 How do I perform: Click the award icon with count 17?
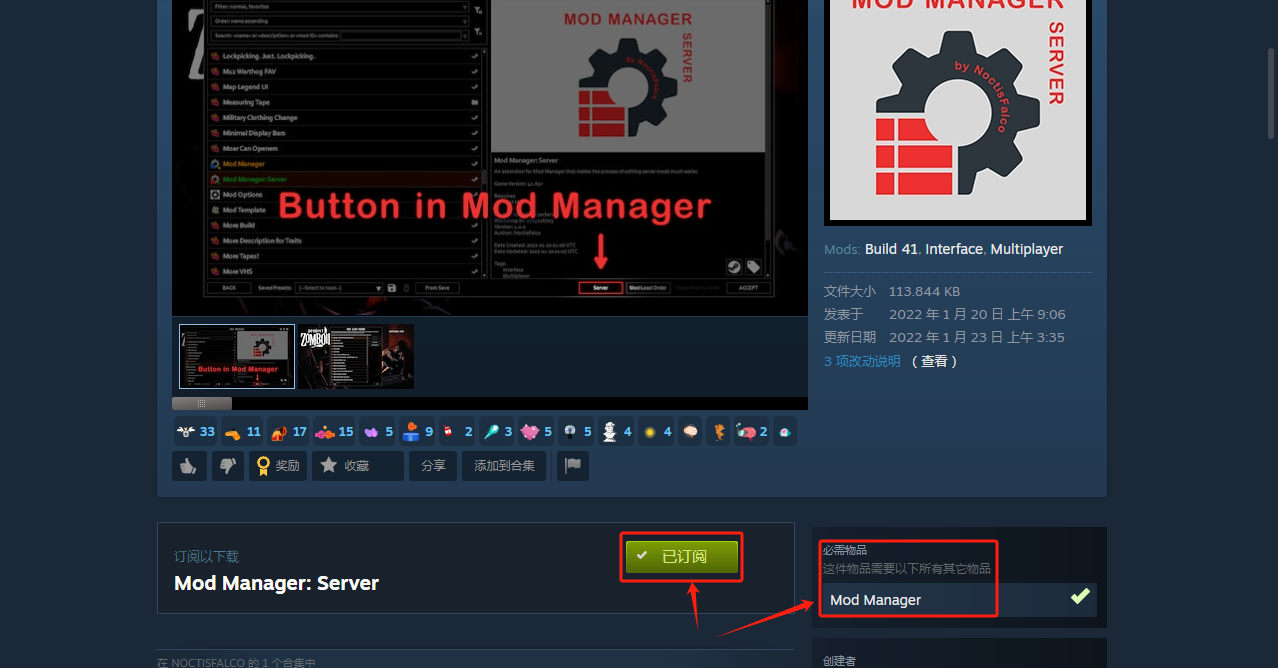tap(289, 431)
